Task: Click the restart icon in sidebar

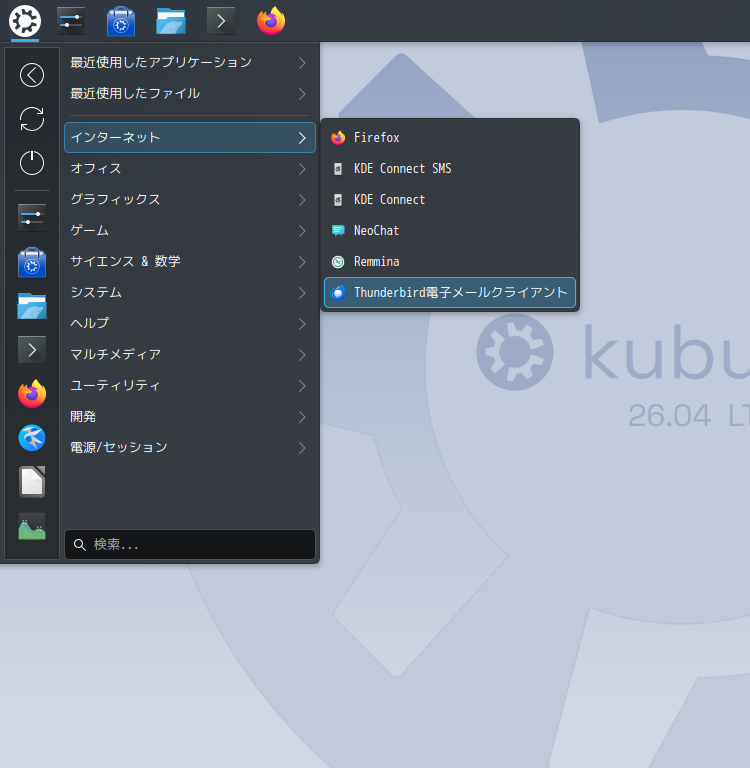Action: click(32, 119)
